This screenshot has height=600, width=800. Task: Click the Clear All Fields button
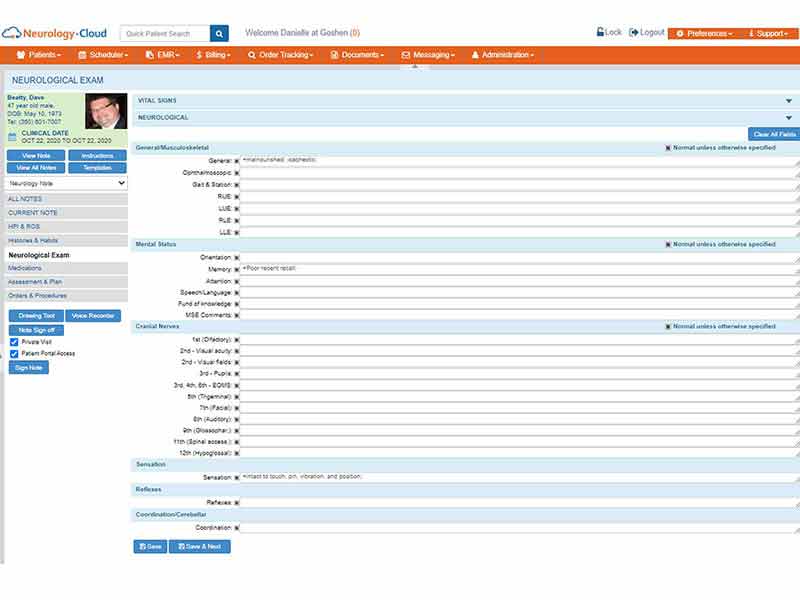774,134
